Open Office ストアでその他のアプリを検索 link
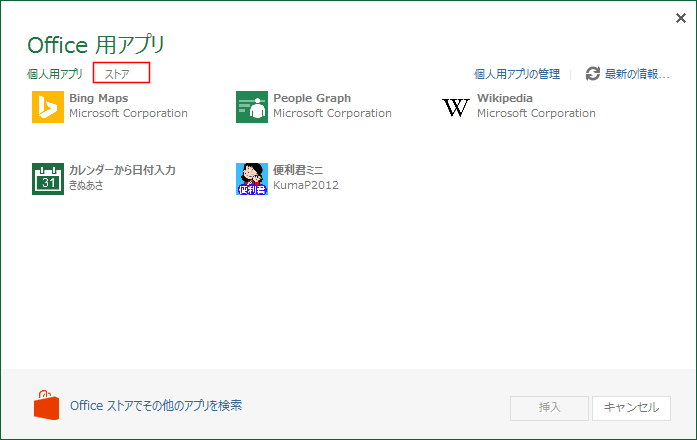This screenshot has height=440, width=697. 156,405
